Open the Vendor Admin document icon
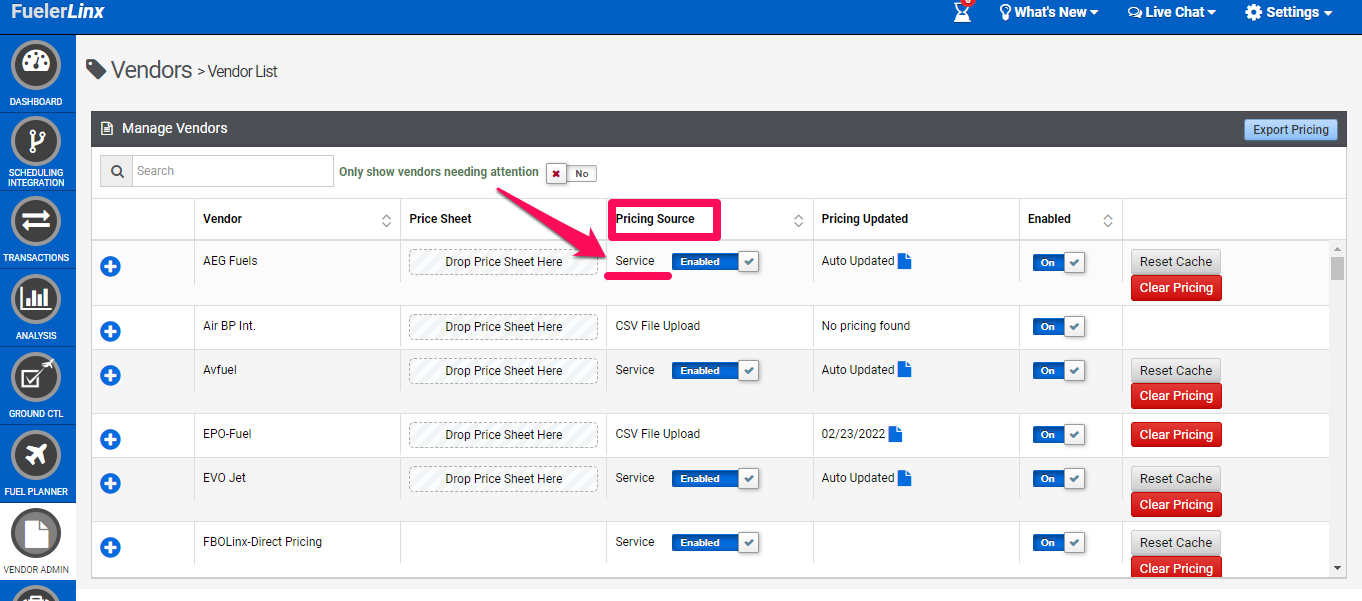 point(36,534)
